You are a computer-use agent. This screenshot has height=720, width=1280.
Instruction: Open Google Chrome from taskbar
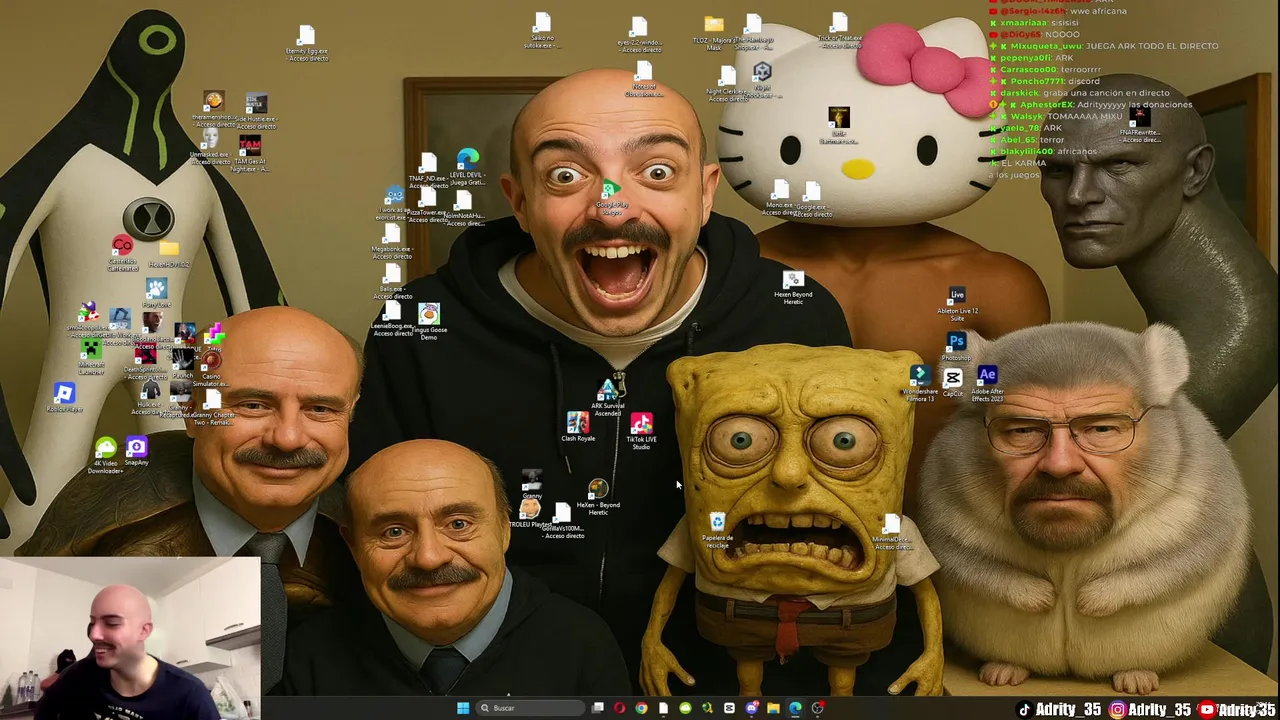[x=641, y=708]
